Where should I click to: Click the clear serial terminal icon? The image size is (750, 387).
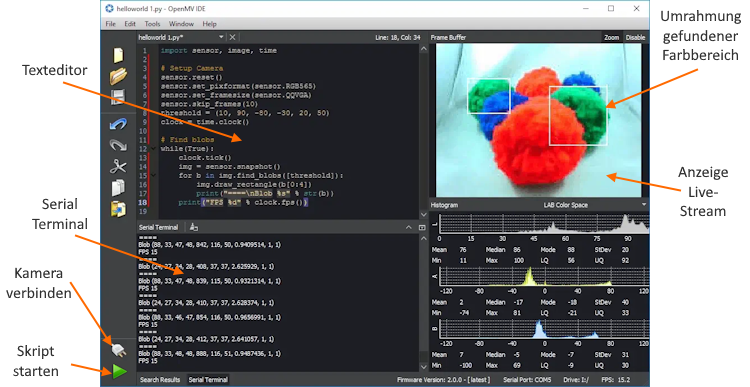[x=194, y=227]
